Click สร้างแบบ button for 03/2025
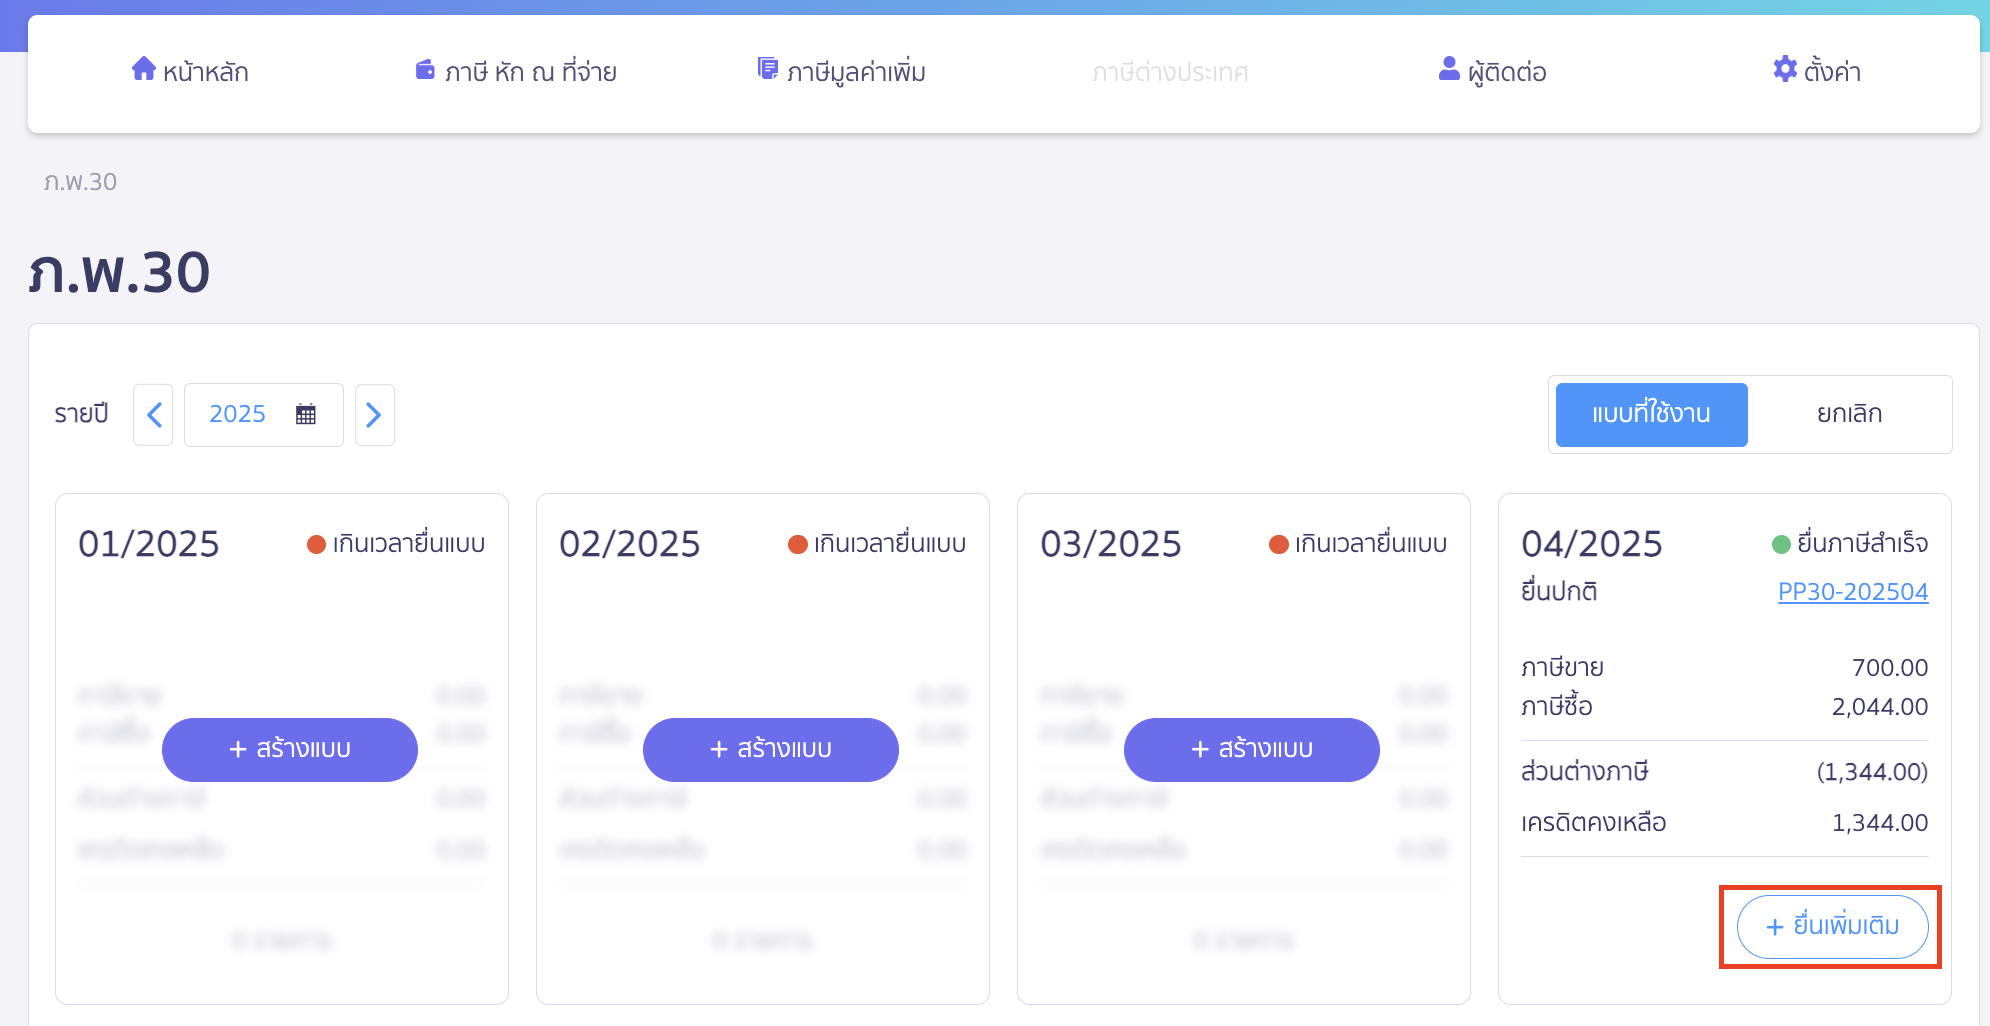 point(1252,749)
